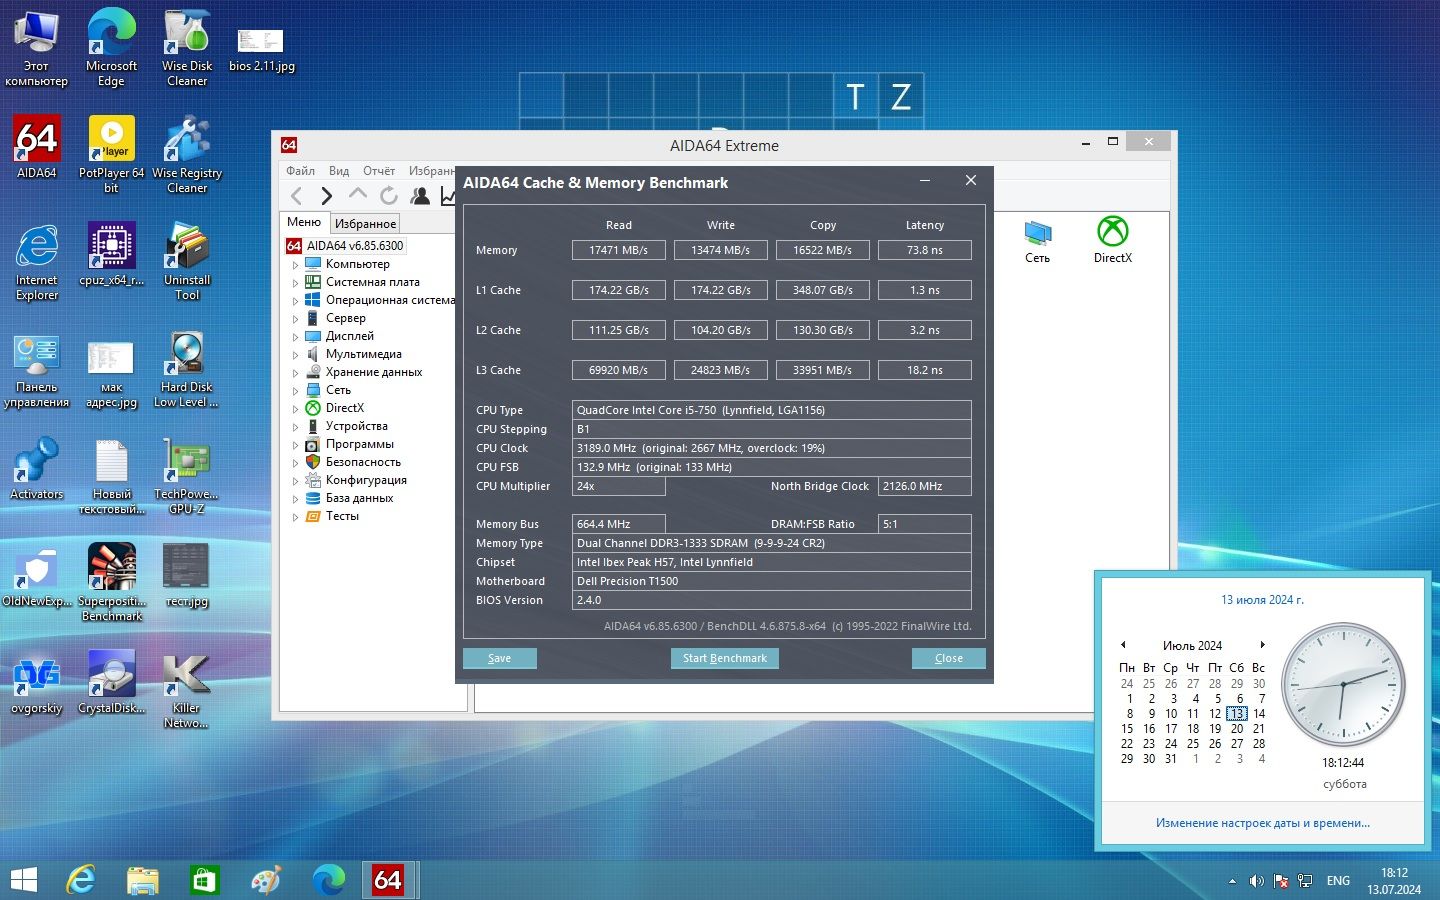Open Hard Disk Low Level tool icon
1440x900 pixels.
point(187,368)
